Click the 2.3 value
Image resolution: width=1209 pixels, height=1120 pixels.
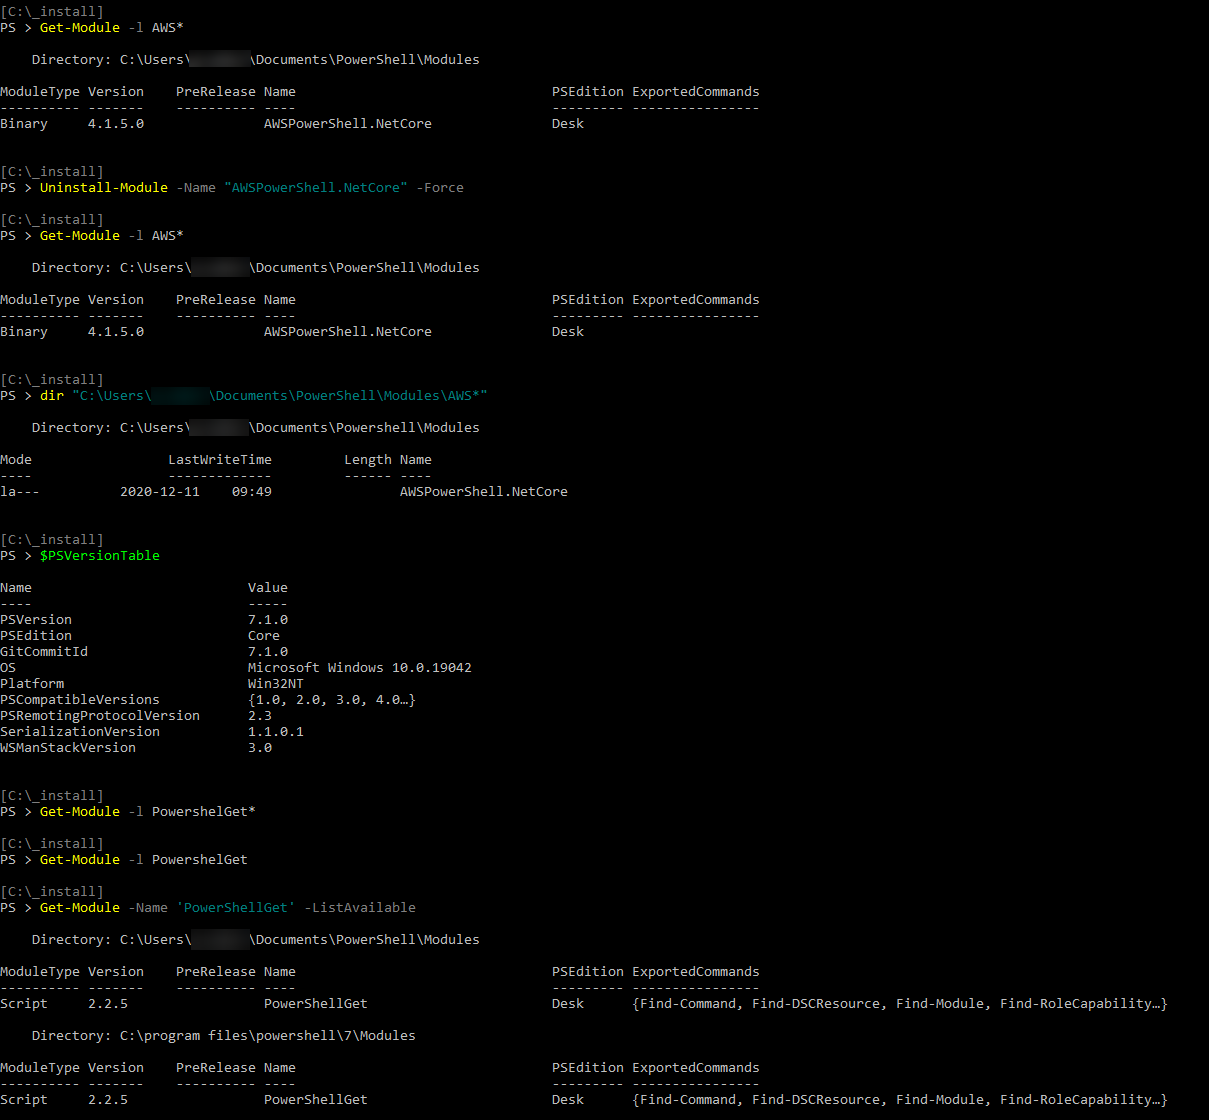click(260, 715)
